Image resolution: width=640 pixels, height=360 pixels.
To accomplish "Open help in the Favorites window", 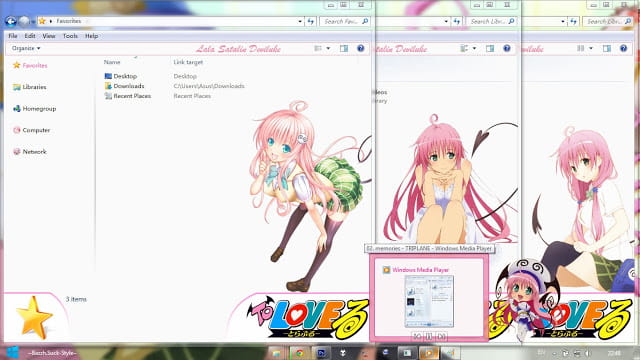I will pos(361,48).
